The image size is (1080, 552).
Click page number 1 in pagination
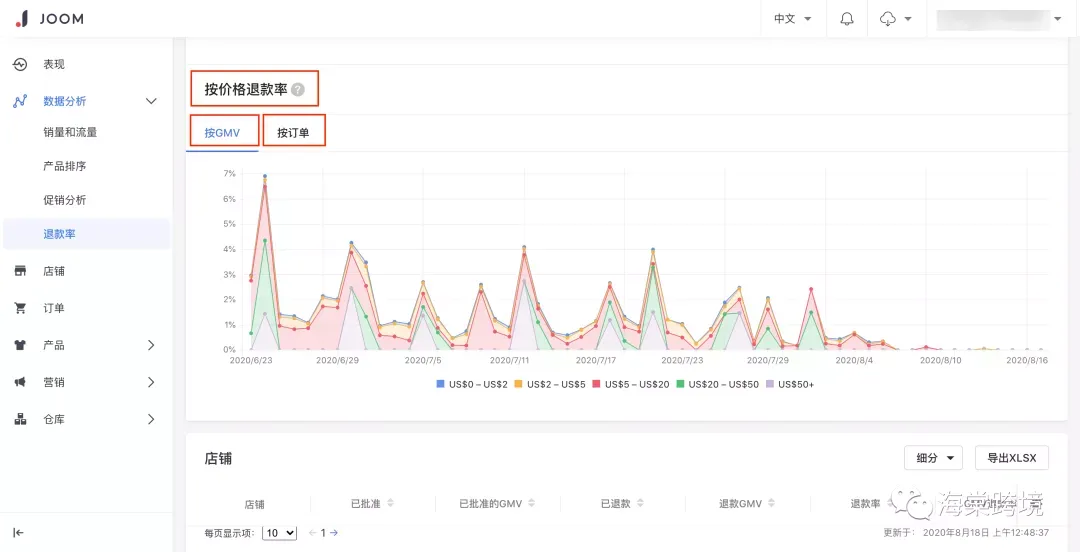pos(323,533)
